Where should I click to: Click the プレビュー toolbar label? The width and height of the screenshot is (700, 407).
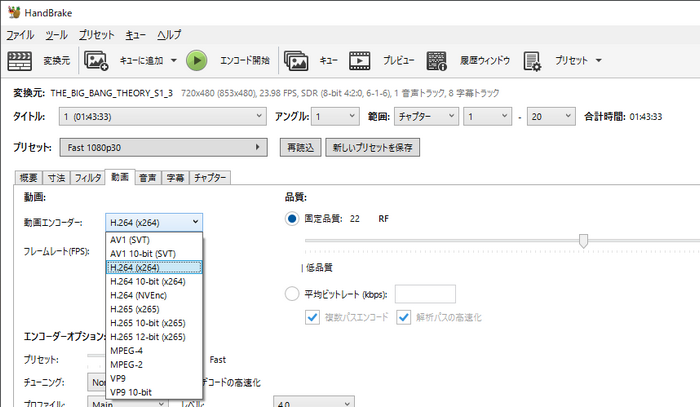[x=399, y=61]
